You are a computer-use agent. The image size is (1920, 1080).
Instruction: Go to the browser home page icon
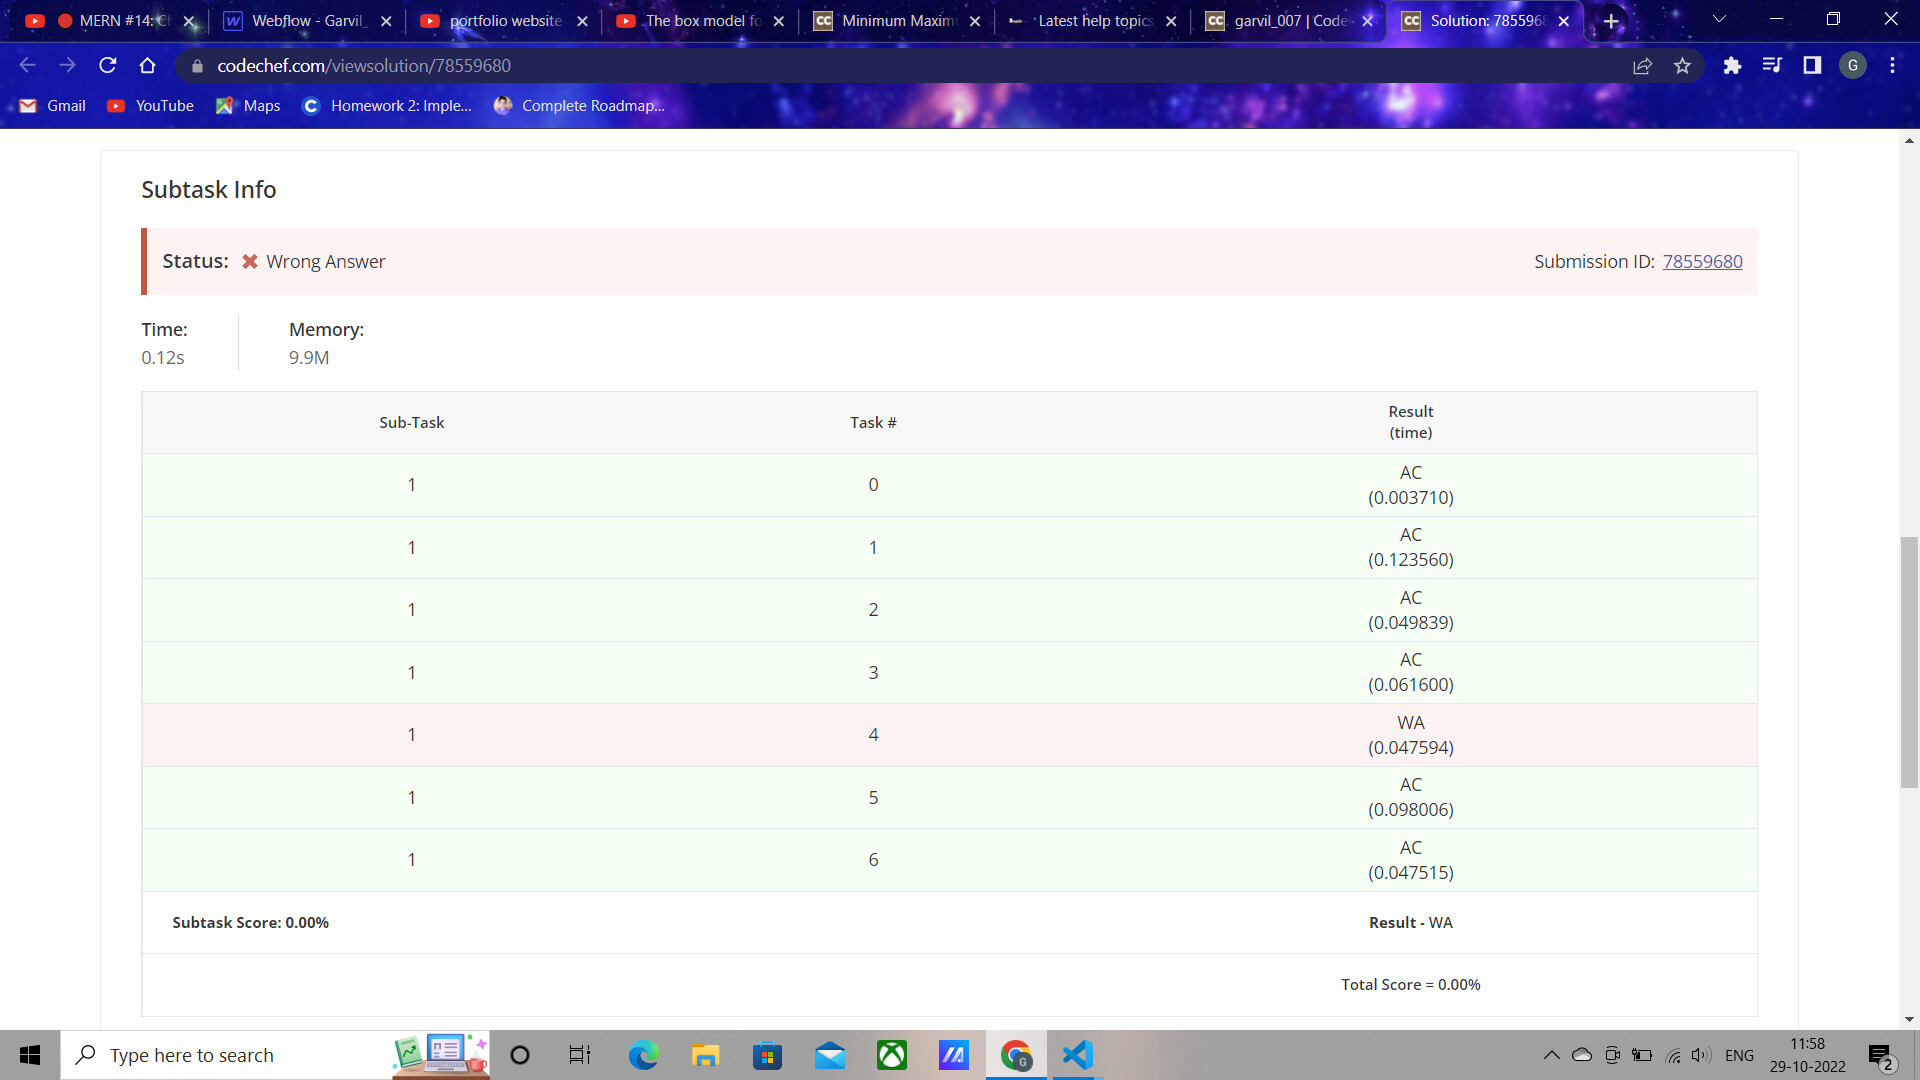[x=148, y=65]
